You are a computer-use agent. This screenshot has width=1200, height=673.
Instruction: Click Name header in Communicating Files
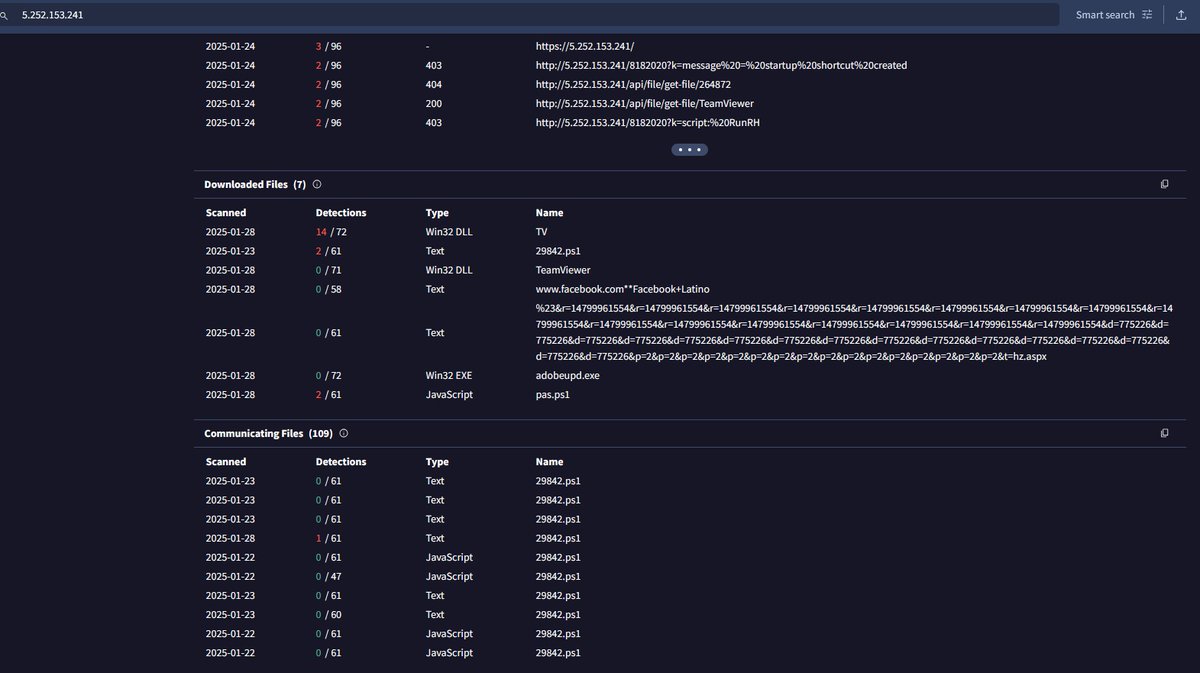coord(549,462)
